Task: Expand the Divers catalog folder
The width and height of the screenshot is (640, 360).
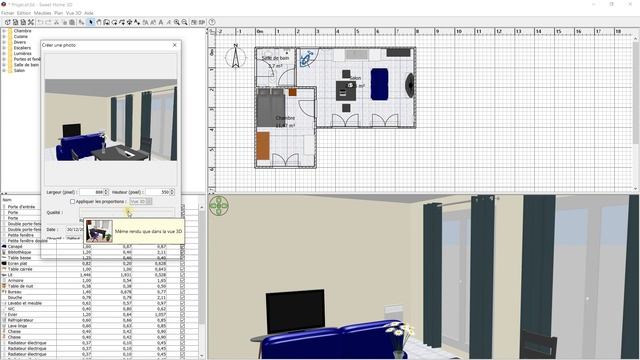Action: [x=4, y=42]
